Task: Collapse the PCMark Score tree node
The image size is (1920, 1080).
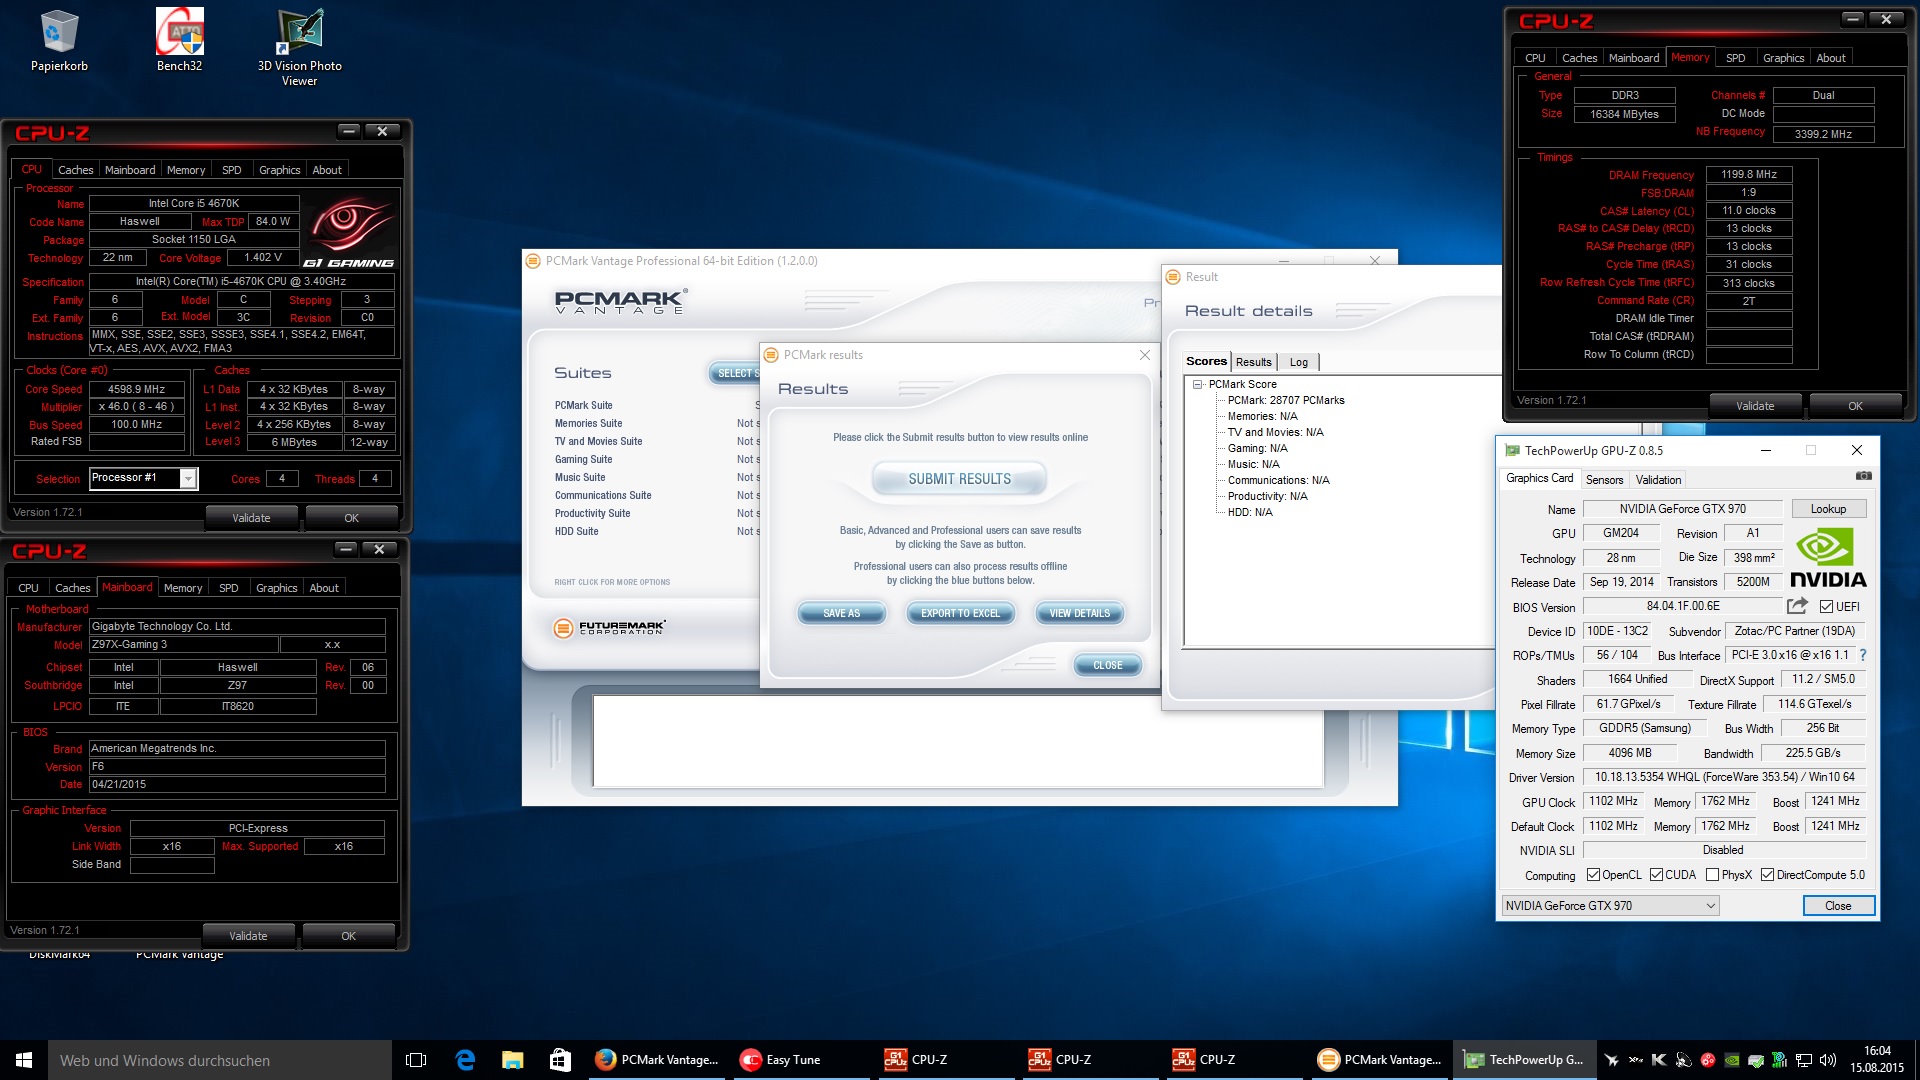Action: click(1197, 384)
